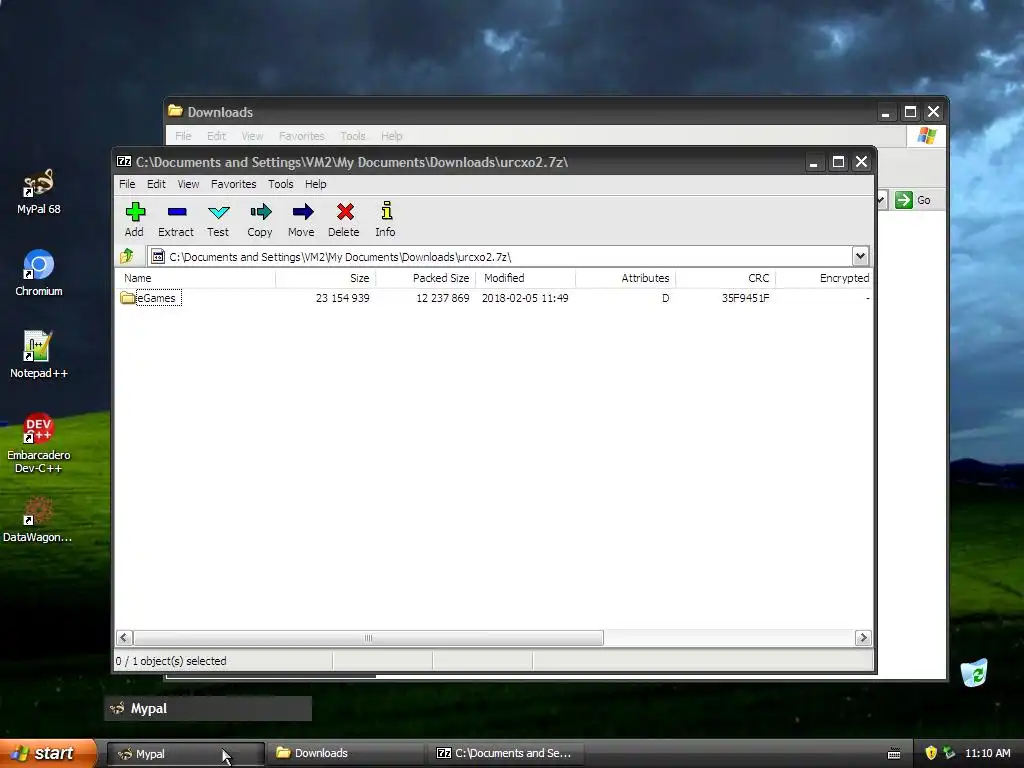Image resolution: width=1024 pixels, height=768 pixels.
Task: Sort by the Modified column header
Action: [525, 278]
